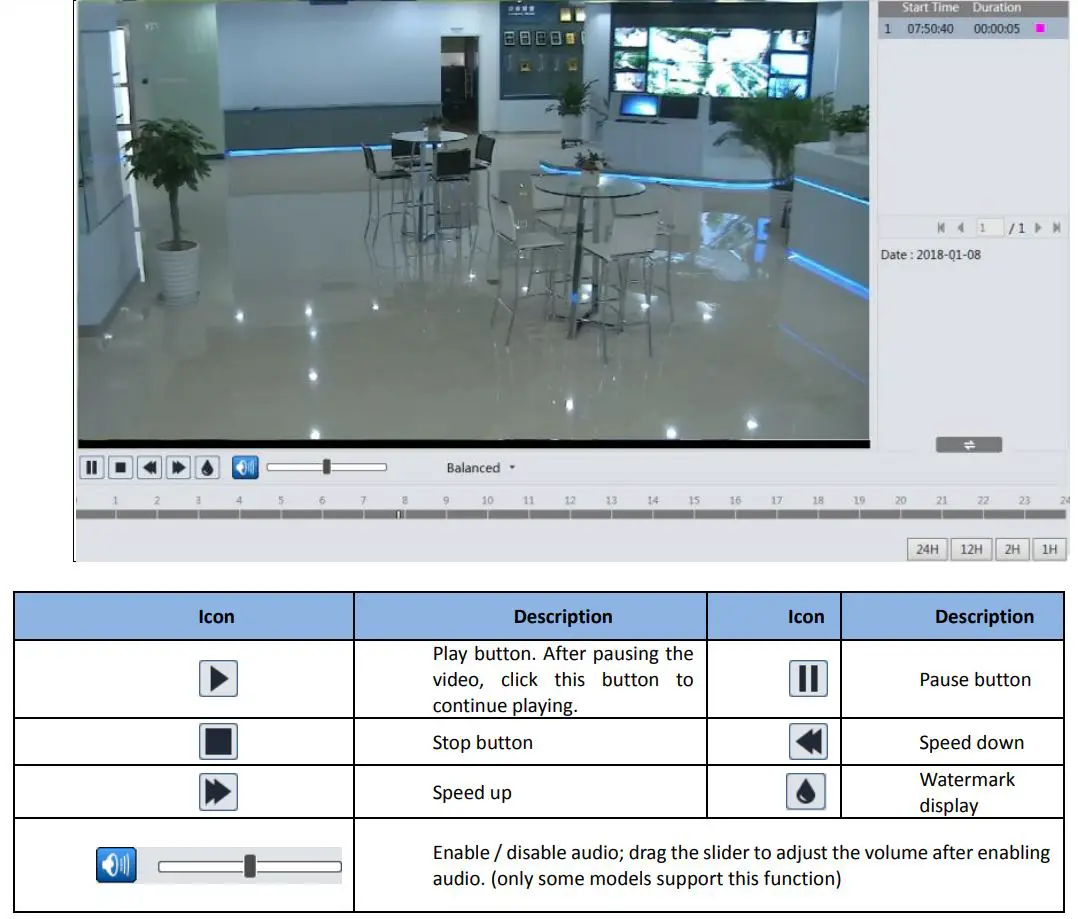Choose the 1H timeline scale
The height and width of the screenshot is (919, 1078).
click(1048, 548)
